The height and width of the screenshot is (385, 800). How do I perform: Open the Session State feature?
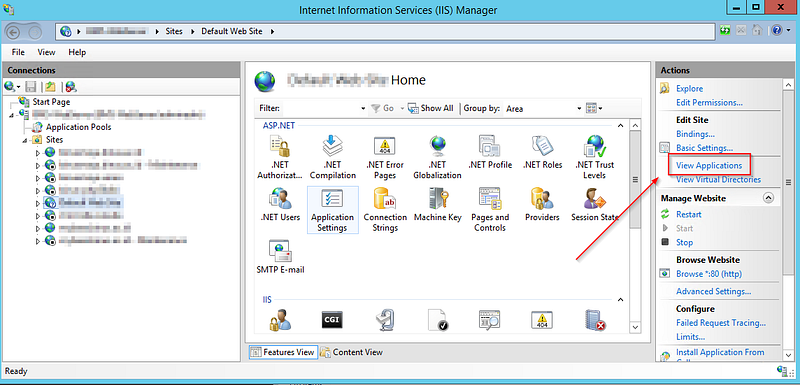(x=594, y=205)
